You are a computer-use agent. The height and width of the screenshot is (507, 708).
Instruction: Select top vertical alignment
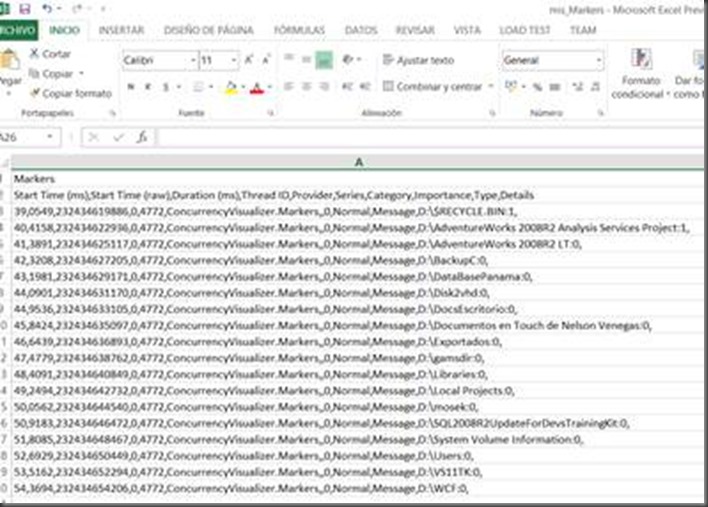click(x=289, y=59)
